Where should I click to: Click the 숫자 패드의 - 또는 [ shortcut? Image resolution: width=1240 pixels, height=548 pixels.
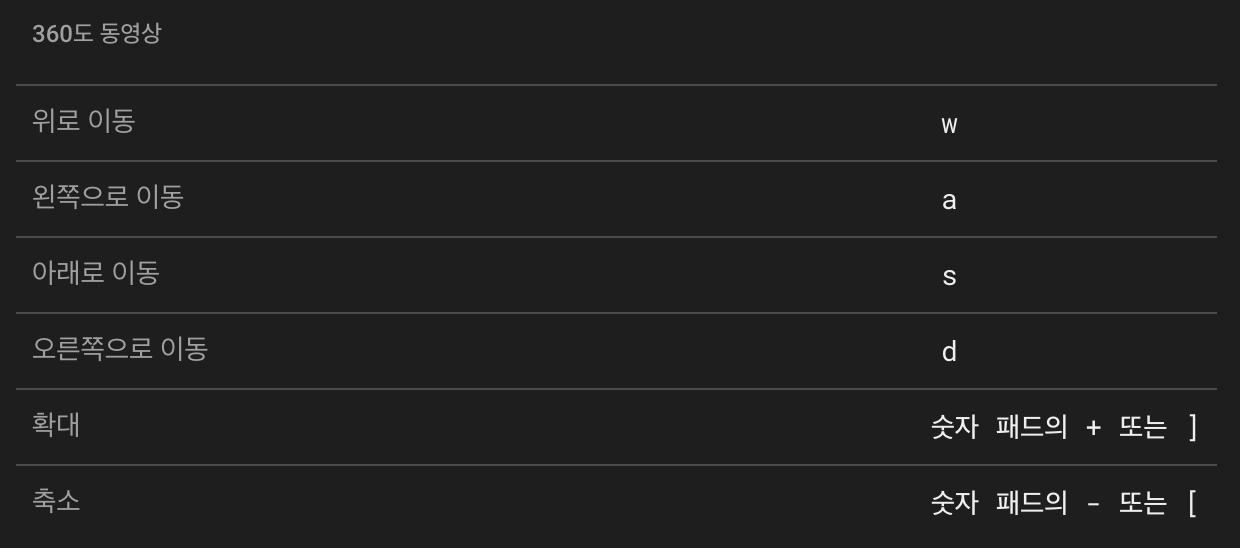(1064, 503)
